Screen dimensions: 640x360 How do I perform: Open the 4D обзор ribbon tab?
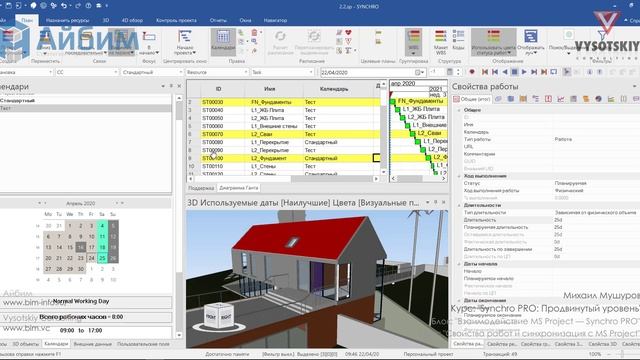[132, 20]
